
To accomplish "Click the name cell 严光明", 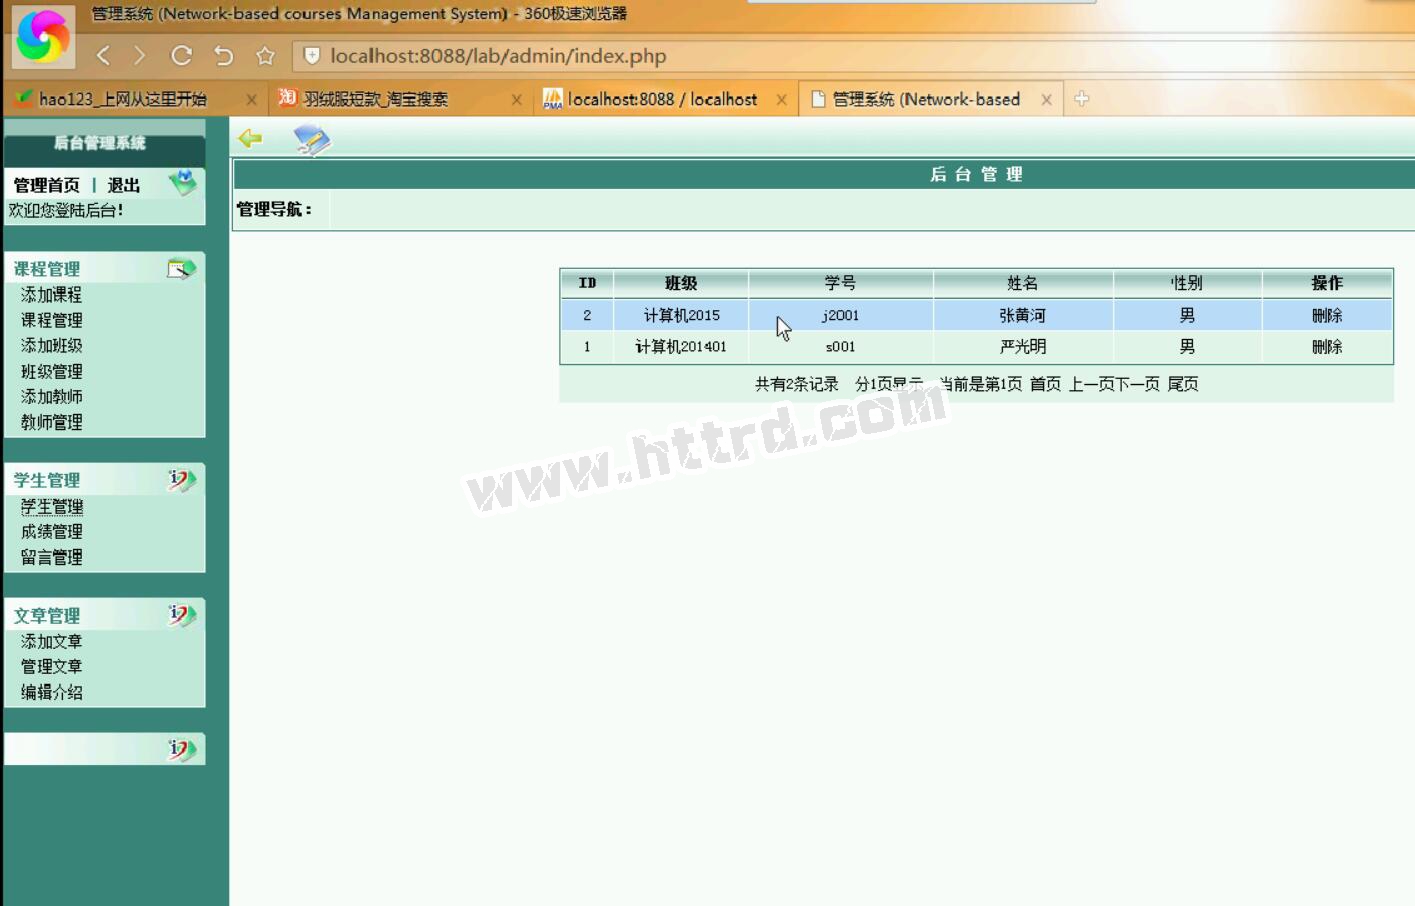I will [x=1022, y=347].
